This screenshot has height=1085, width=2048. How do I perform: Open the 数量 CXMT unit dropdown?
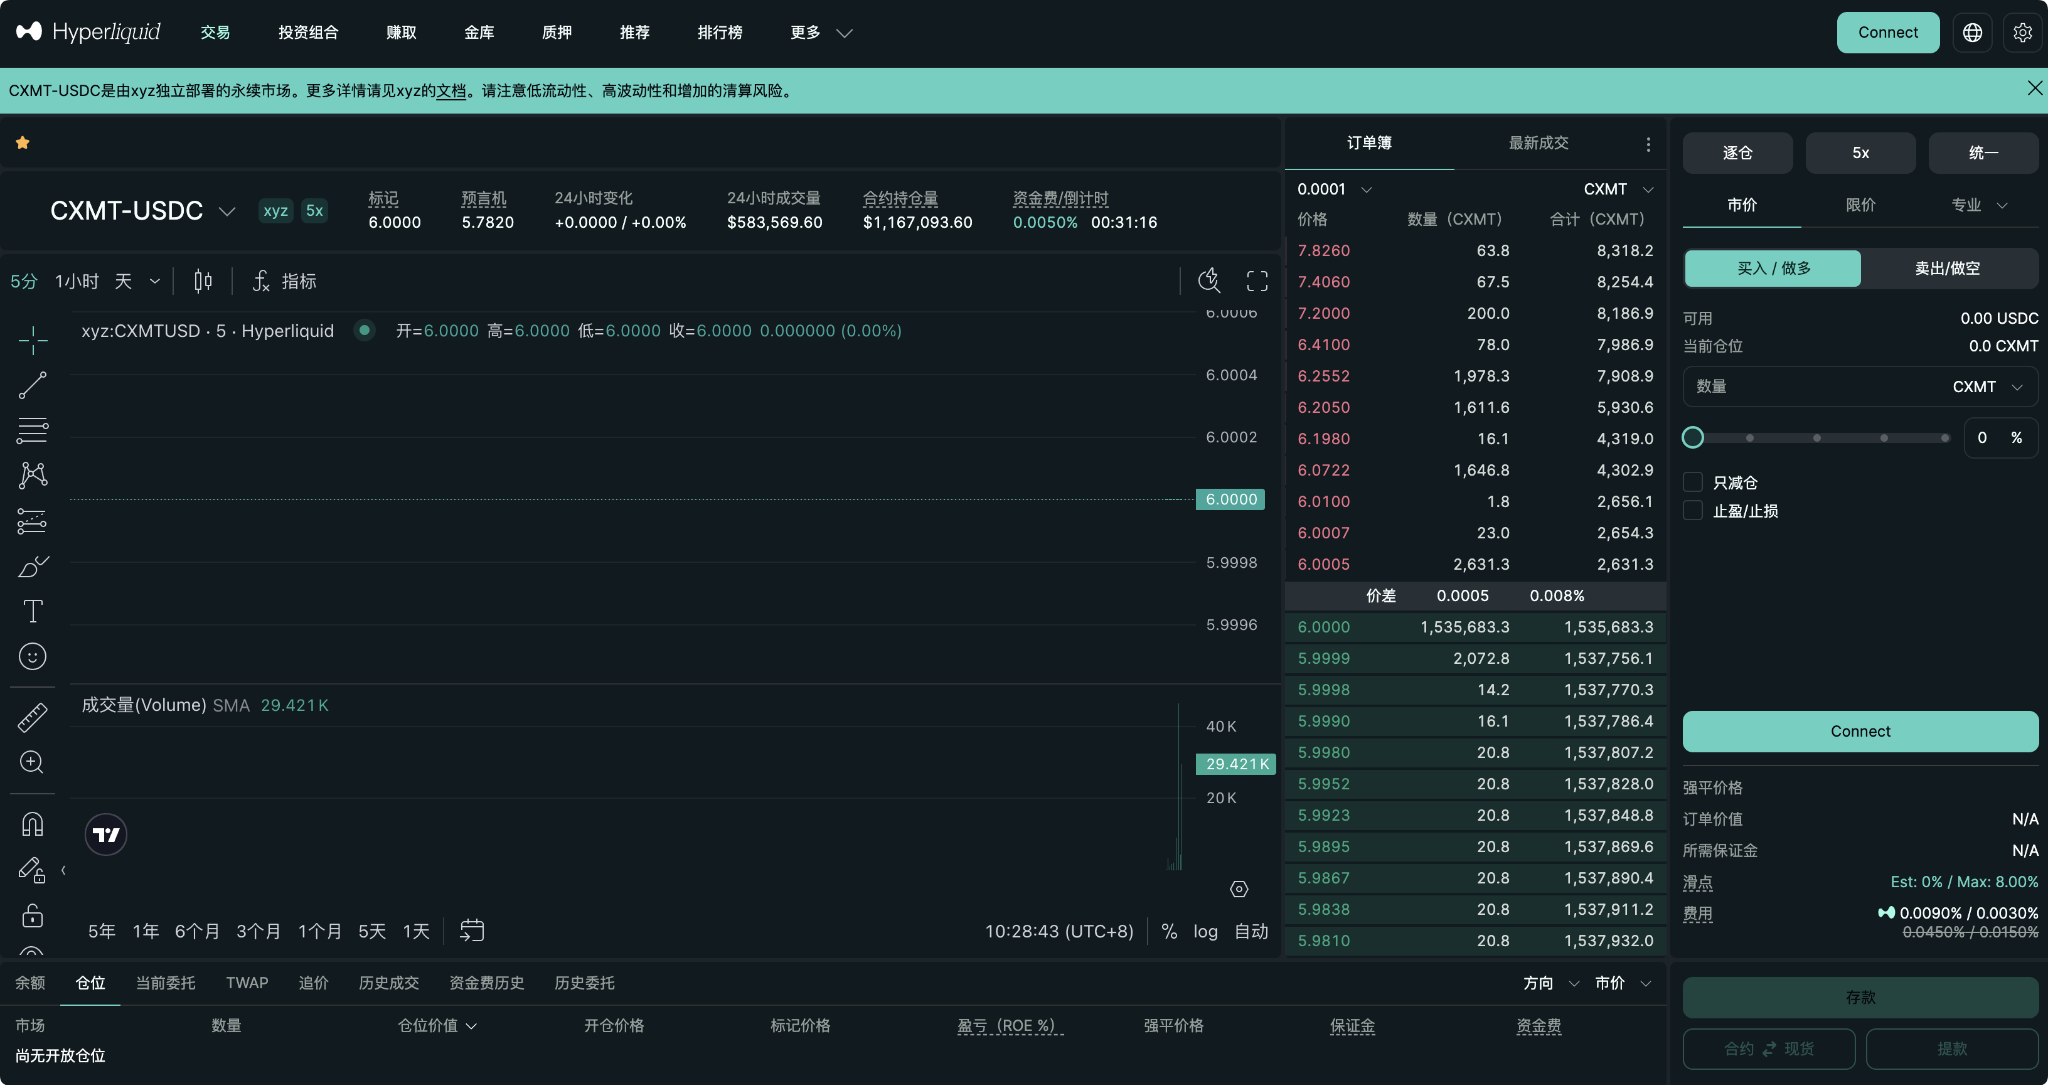coord(1988,387)
